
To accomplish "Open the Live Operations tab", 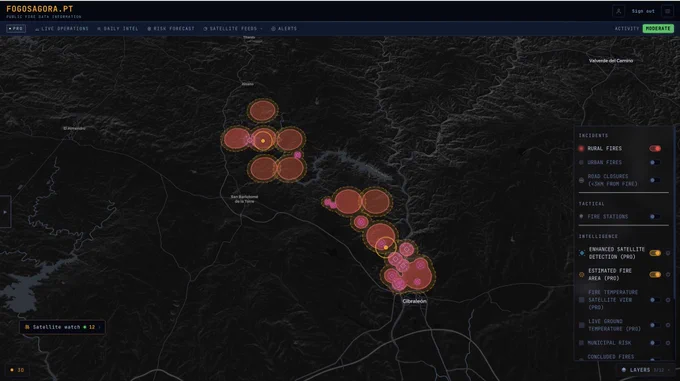I will [62, 29].
